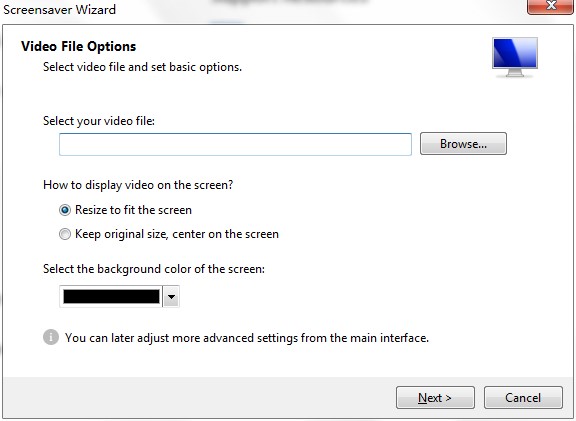Click the gray info icon
The height and width of the screenshot is (421, 576).
coord(51,337)
